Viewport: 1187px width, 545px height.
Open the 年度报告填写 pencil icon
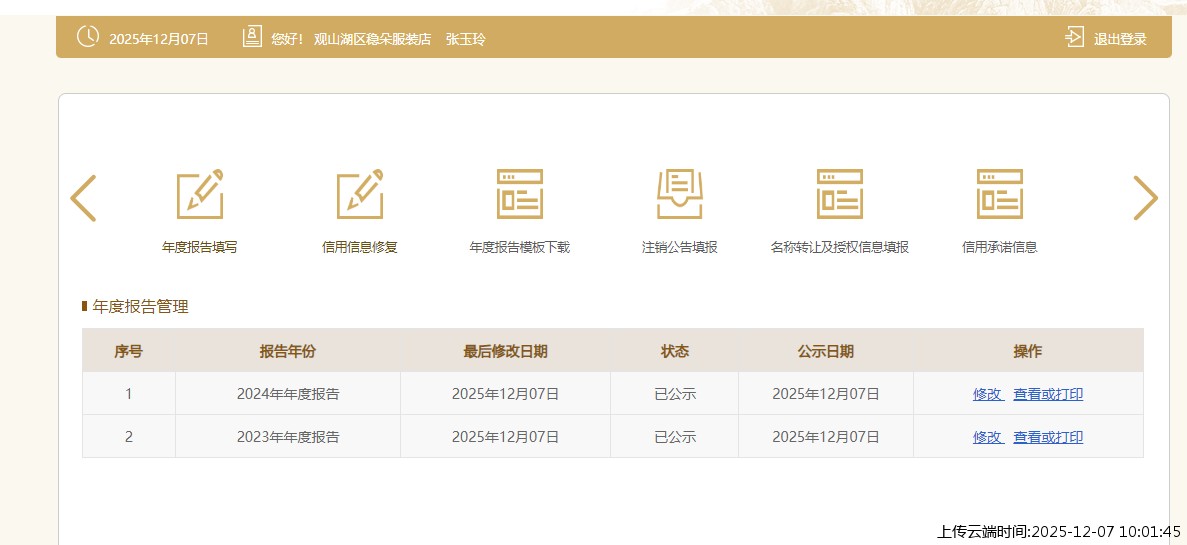(x=200, y=194)
